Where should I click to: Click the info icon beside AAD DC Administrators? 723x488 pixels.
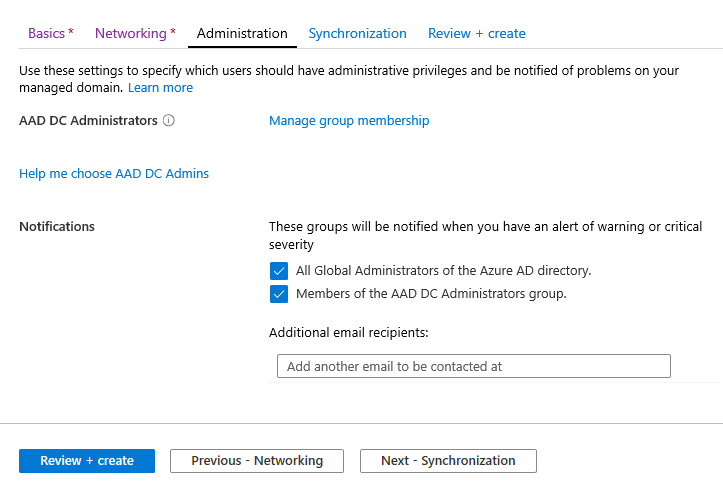click(169, 121)
